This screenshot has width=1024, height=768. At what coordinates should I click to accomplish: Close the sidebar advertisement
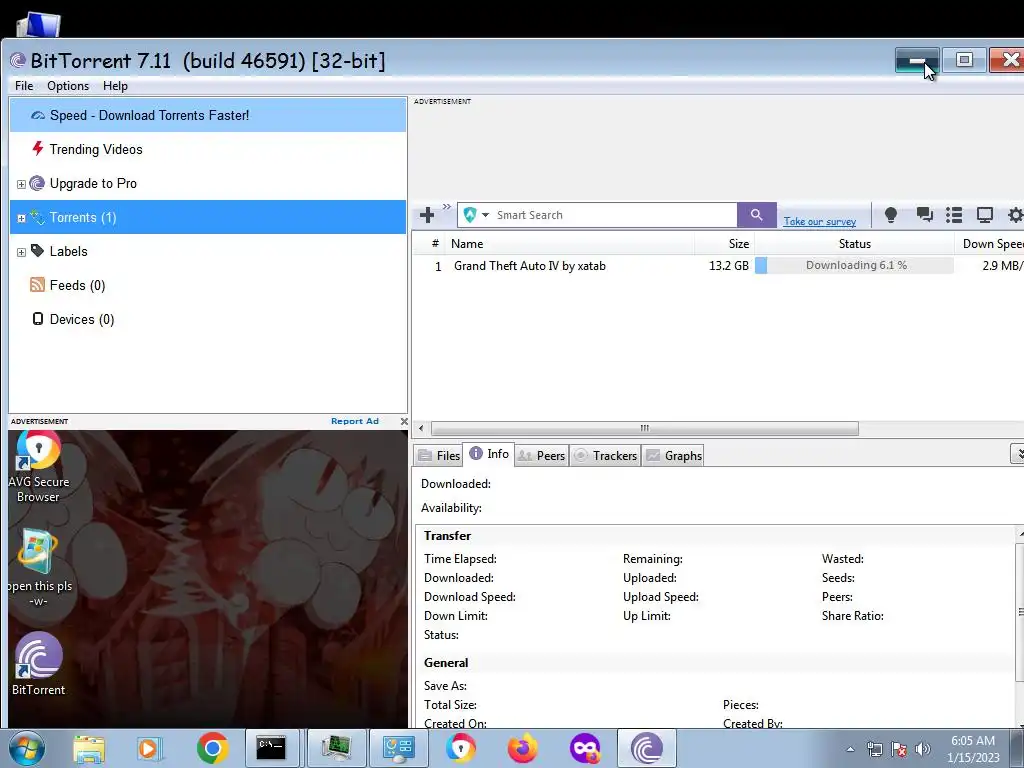pyautogui.click(x=404, y=421)
